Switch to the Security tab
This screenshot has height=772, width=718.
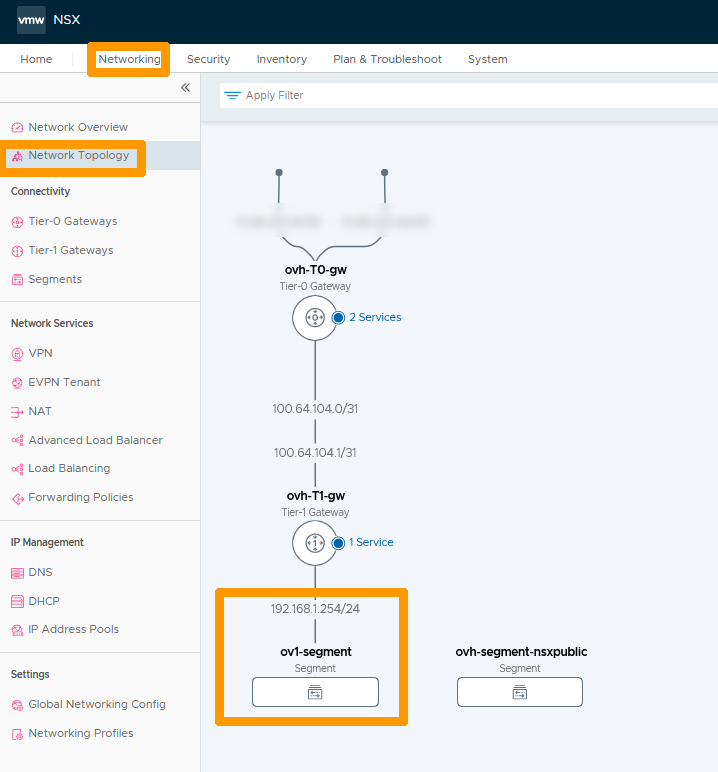pyautogui.click(x=208, y=59)
